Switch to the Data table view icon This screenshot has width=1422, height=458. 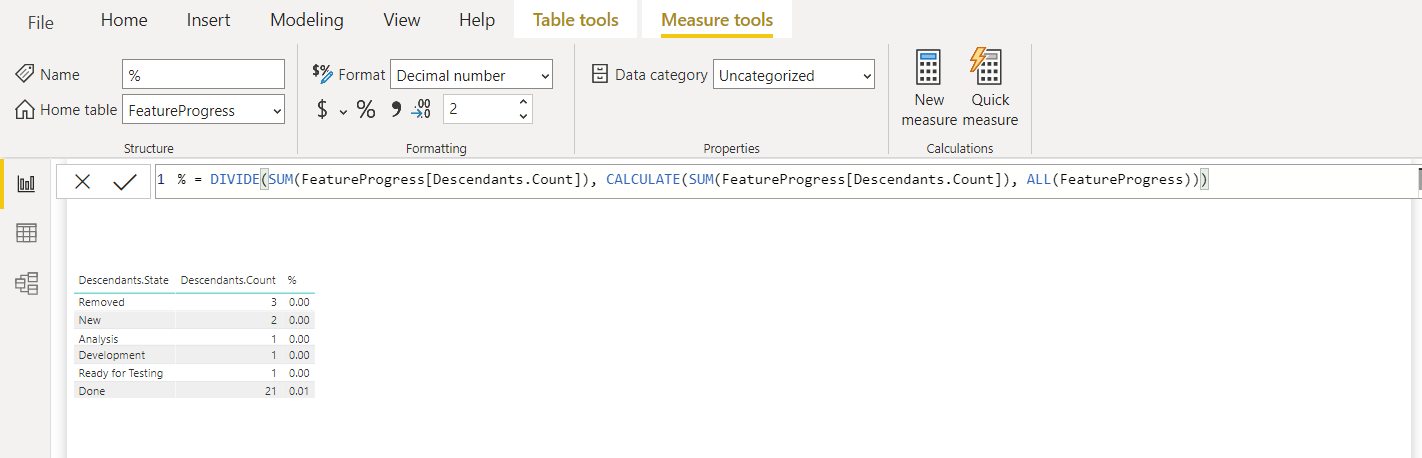click(x=27, y=233)
